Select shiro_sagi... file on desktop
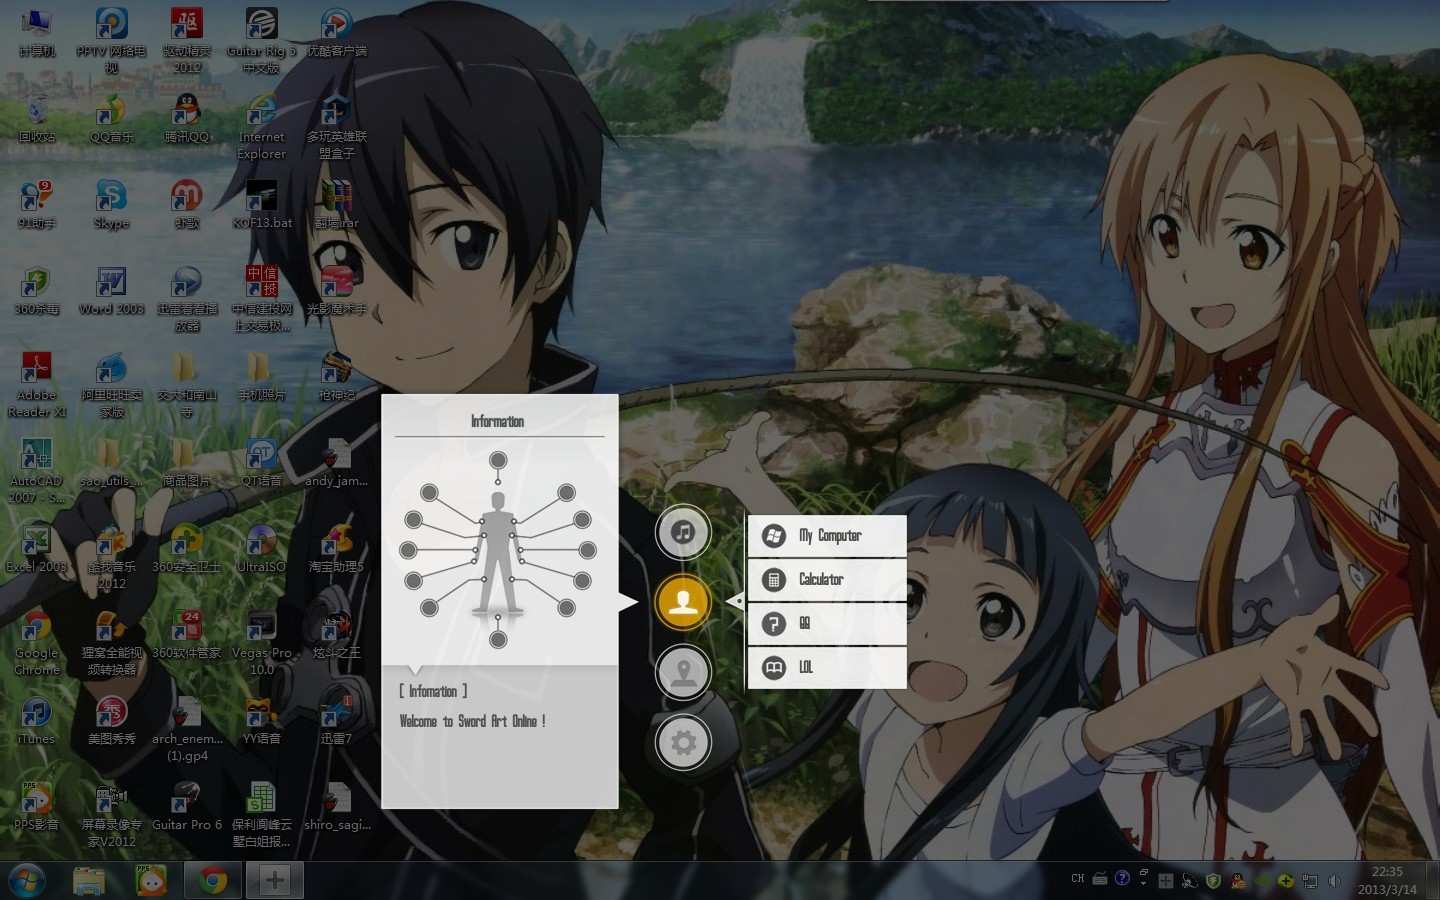Image resolution: width=1440 pixels, height=900 pixels. click(336, 807)
